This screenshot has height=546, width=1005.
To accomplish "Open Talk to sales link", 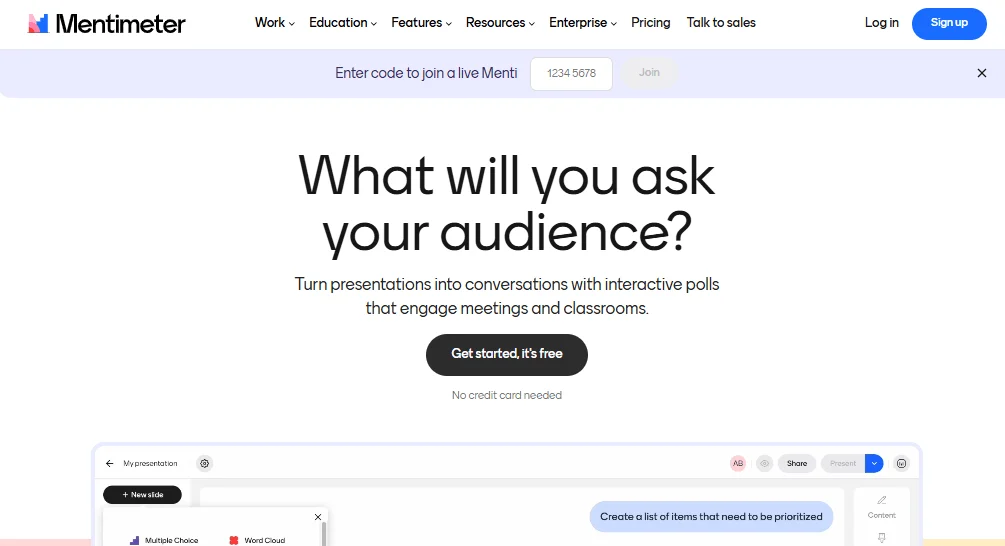I will click(721, 22).
